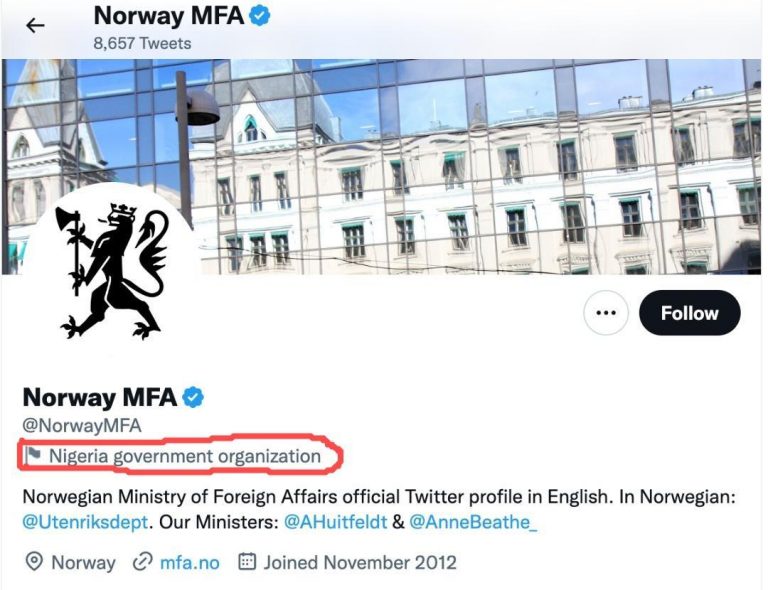Viewport: 768px width, 590px height.
Task: Click the location pin icon
Action: pos(34,562)
